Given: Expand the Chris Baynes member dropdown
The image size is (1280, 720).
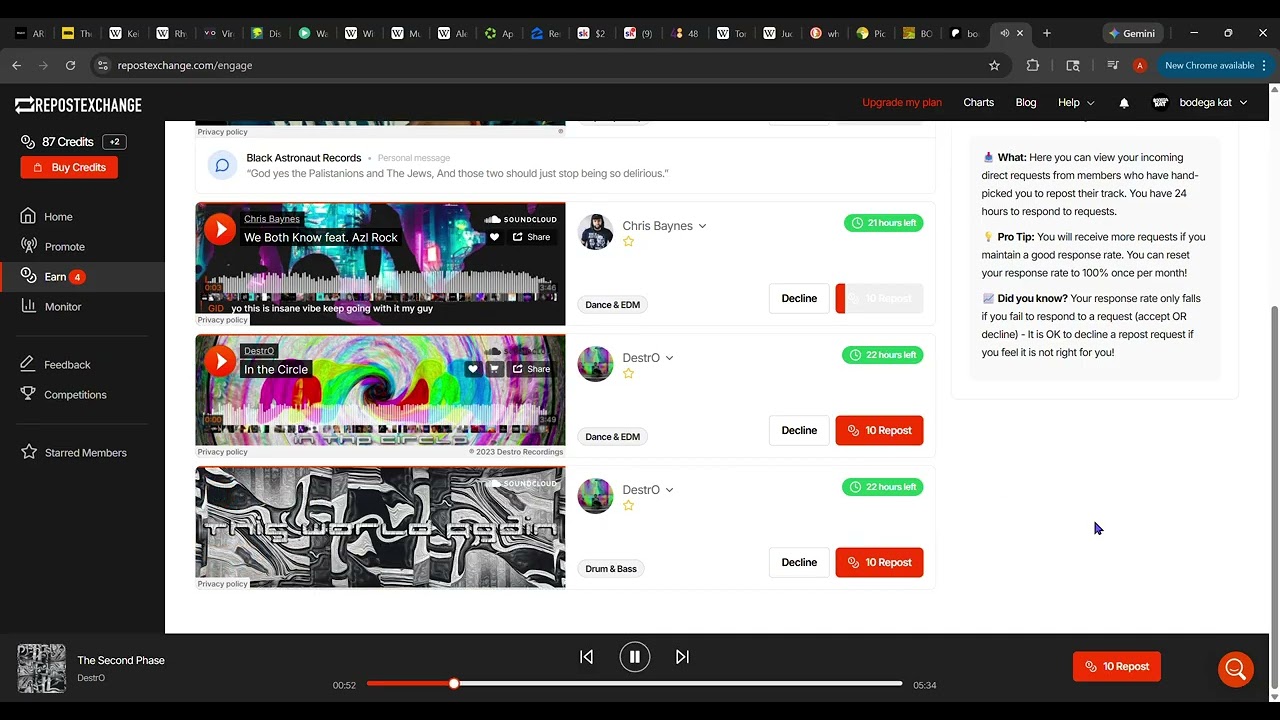Looking at the screenshot, I should 702,226.
